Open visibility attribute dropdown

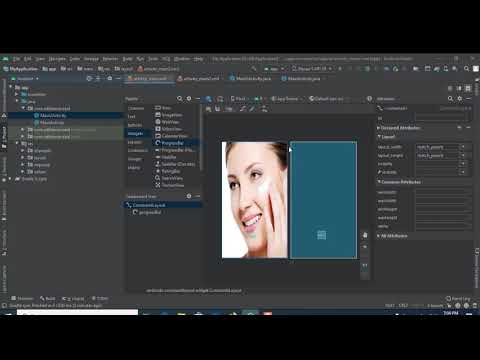(x=463, y=164)
